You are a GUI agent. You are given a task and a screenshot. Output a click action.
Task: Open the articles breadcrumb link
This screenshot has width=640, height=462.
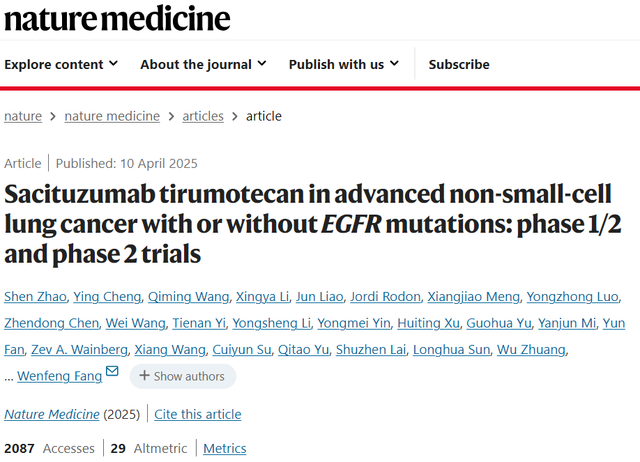coord(203,116)
